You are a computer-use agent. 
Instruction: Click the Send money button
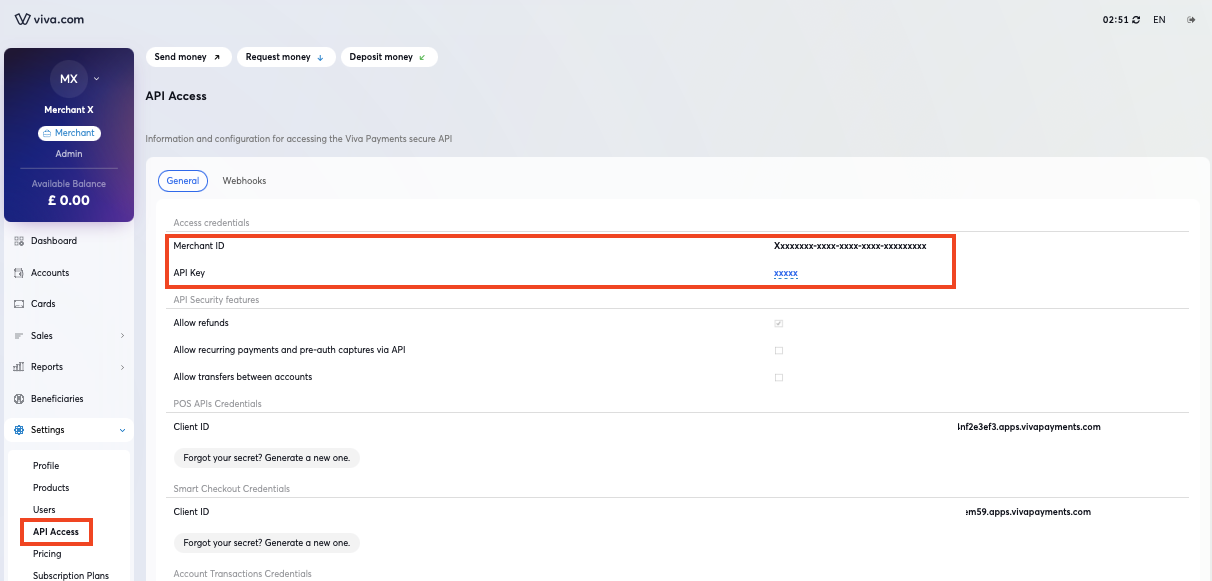[x=188, y=57]
